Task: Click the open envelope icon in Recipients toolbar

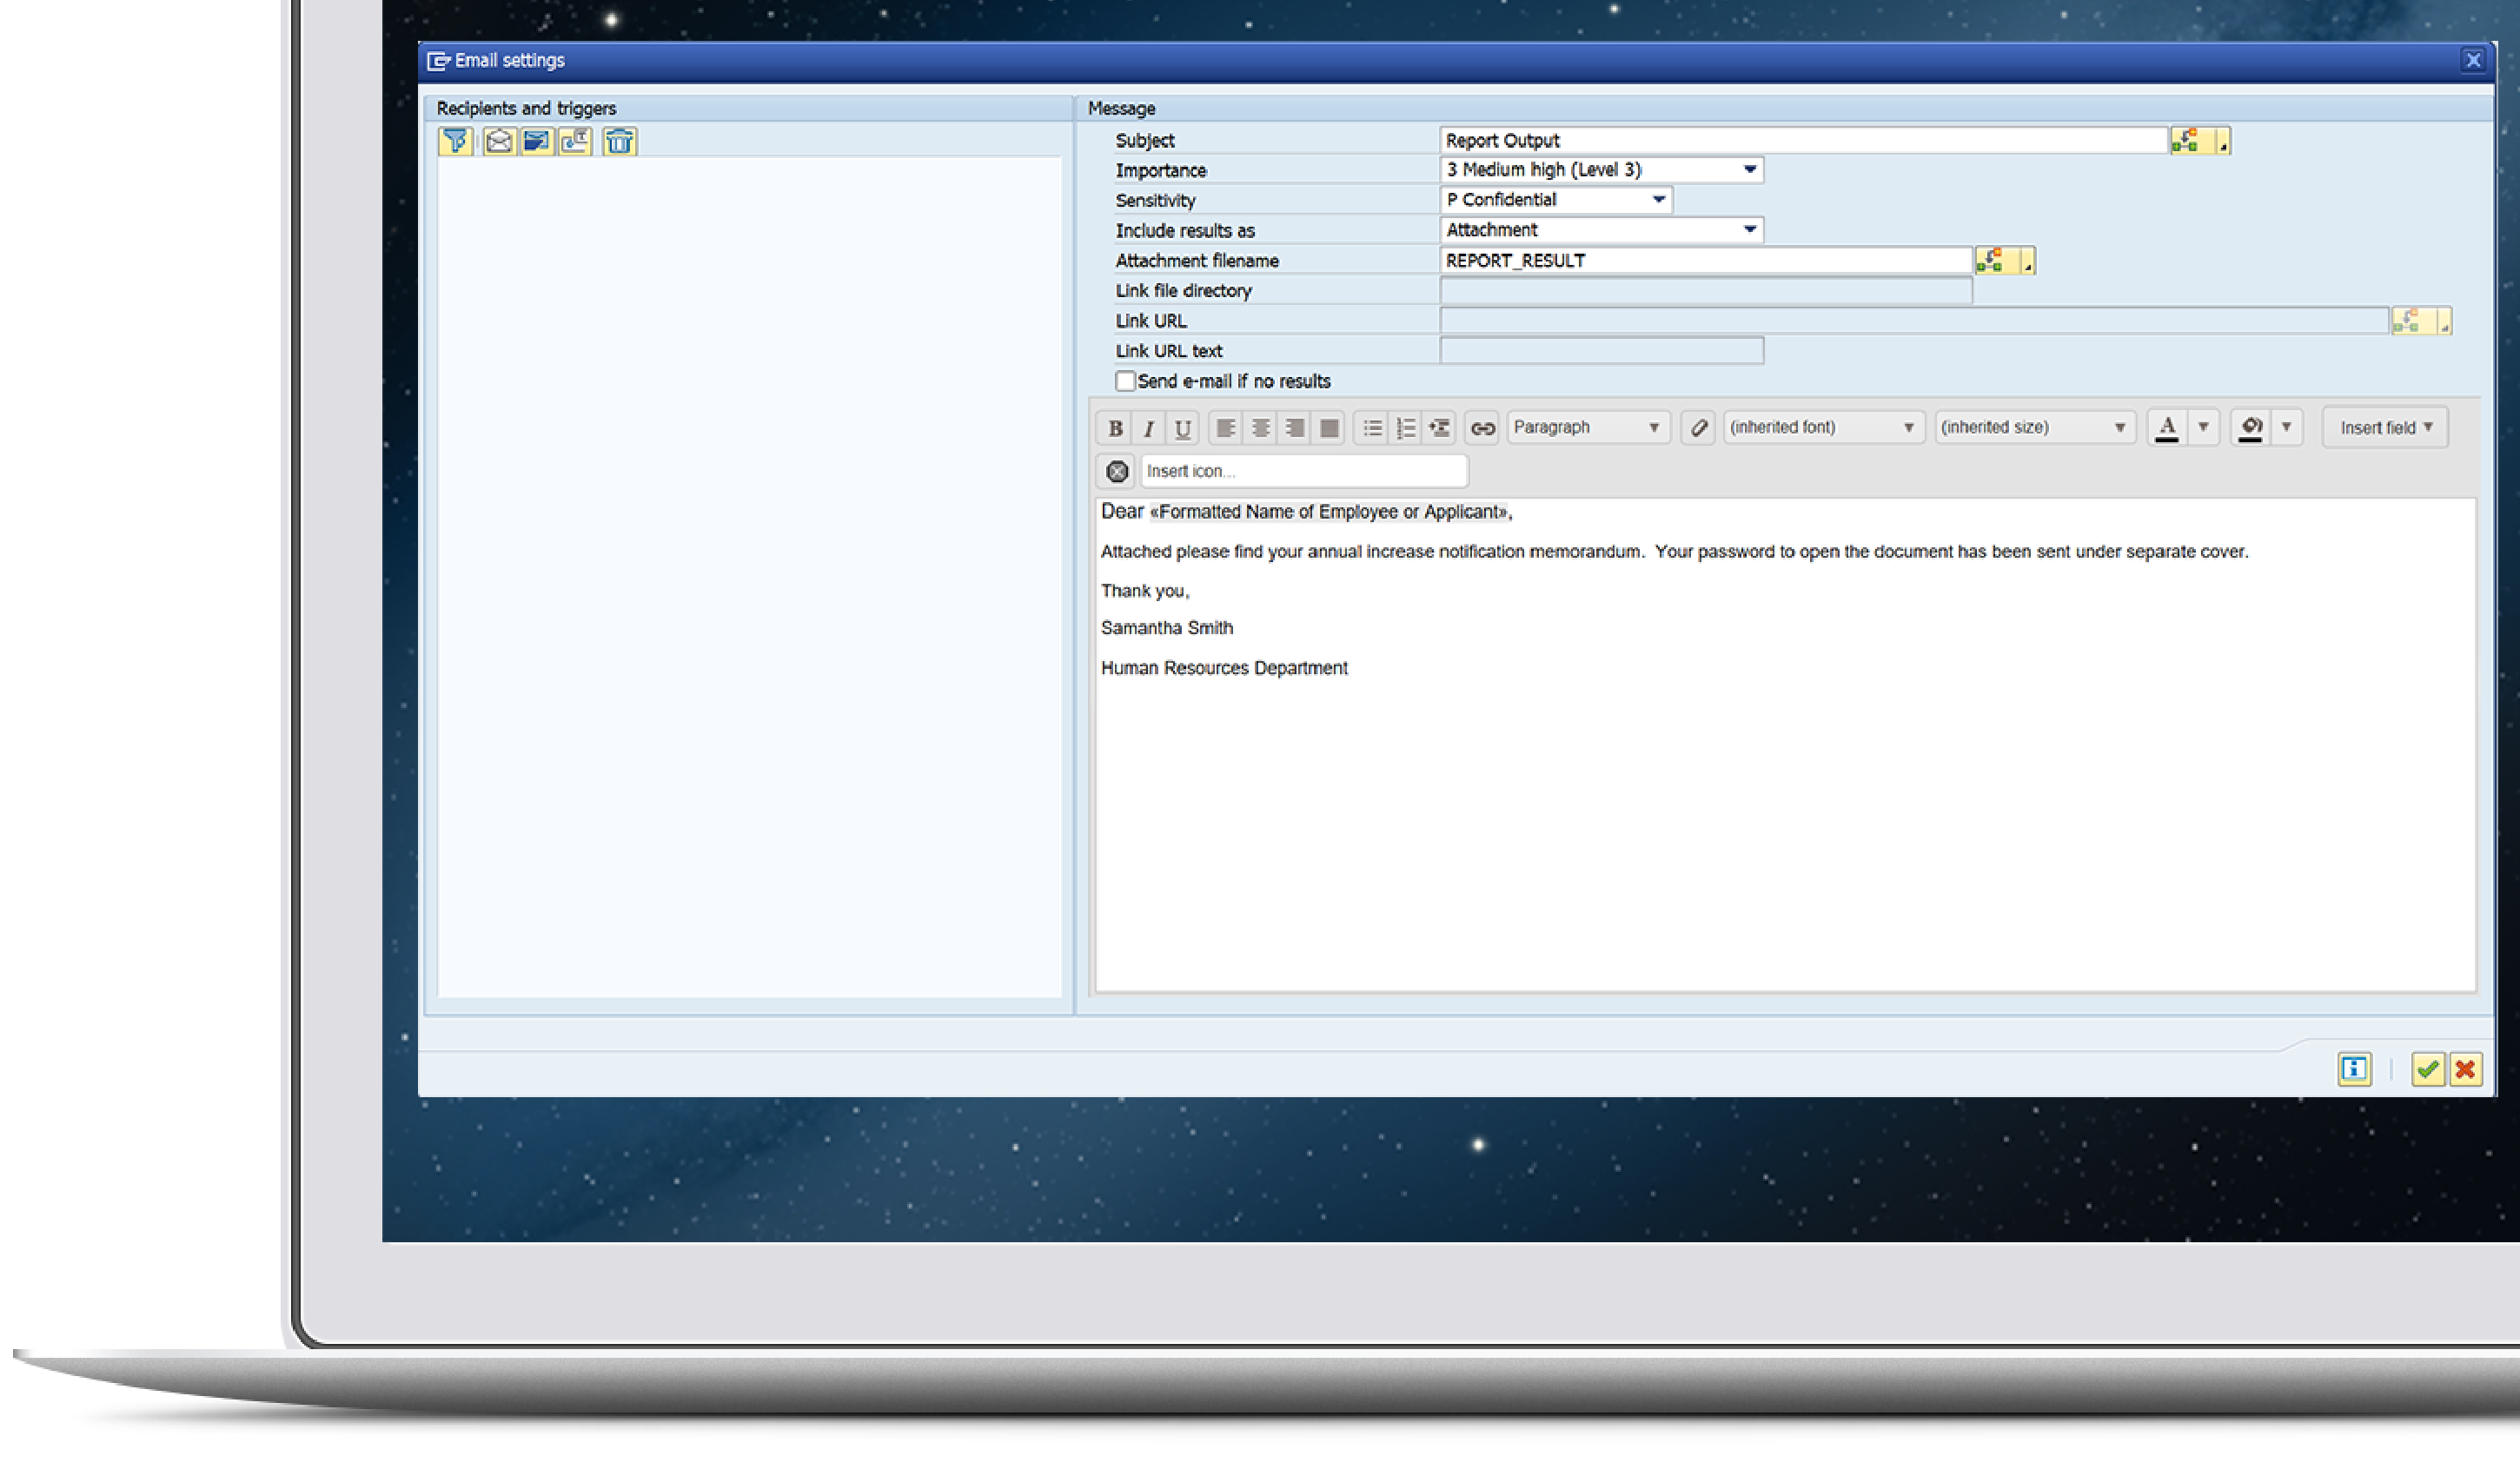Action: [498, 141]
